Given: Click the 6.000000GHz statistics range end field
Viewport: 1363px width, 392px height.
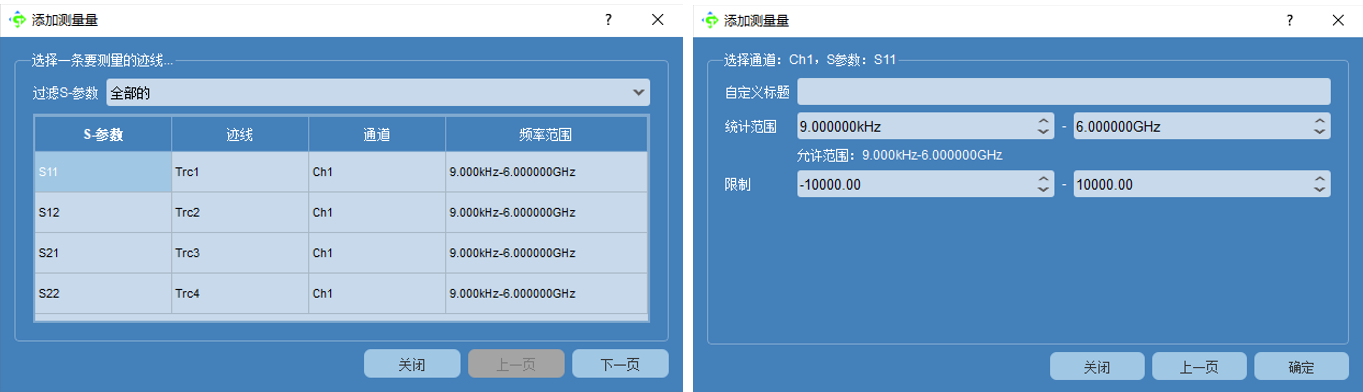Looking at the screenshot, I should click(x=1201, y=126).
